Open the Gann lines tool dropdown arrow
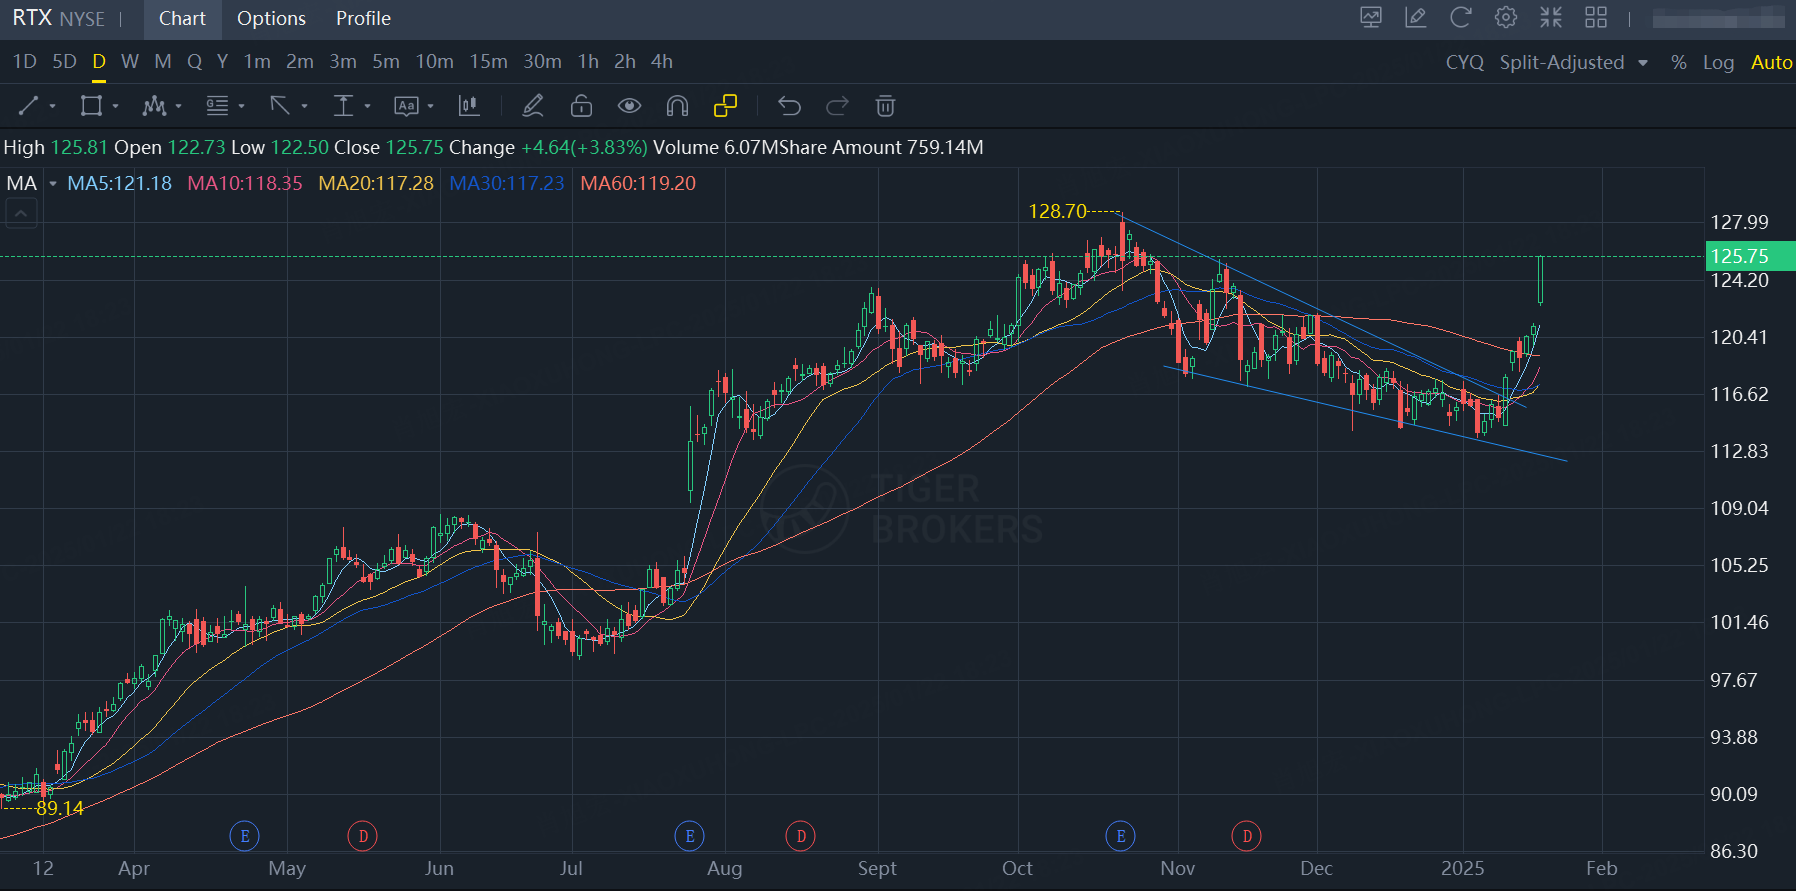 (242, 106)
